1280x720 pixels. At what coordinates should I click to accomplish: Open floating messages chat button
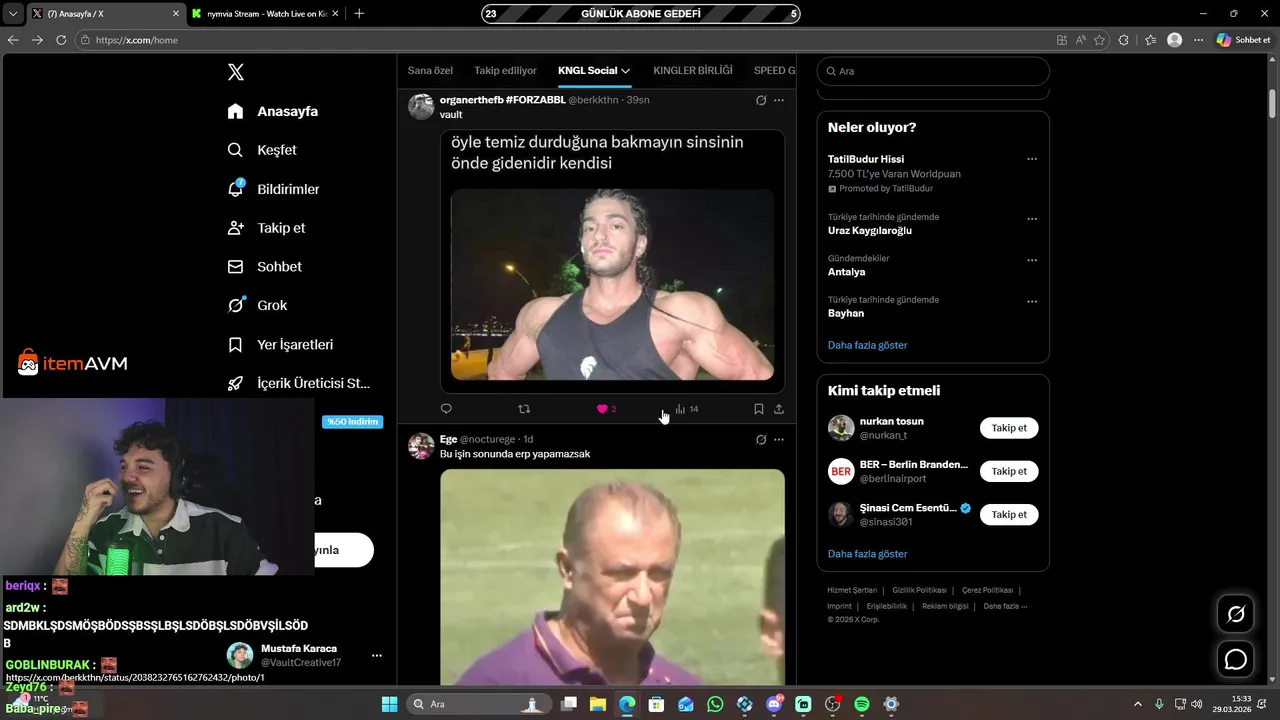tap(1236, 660)
